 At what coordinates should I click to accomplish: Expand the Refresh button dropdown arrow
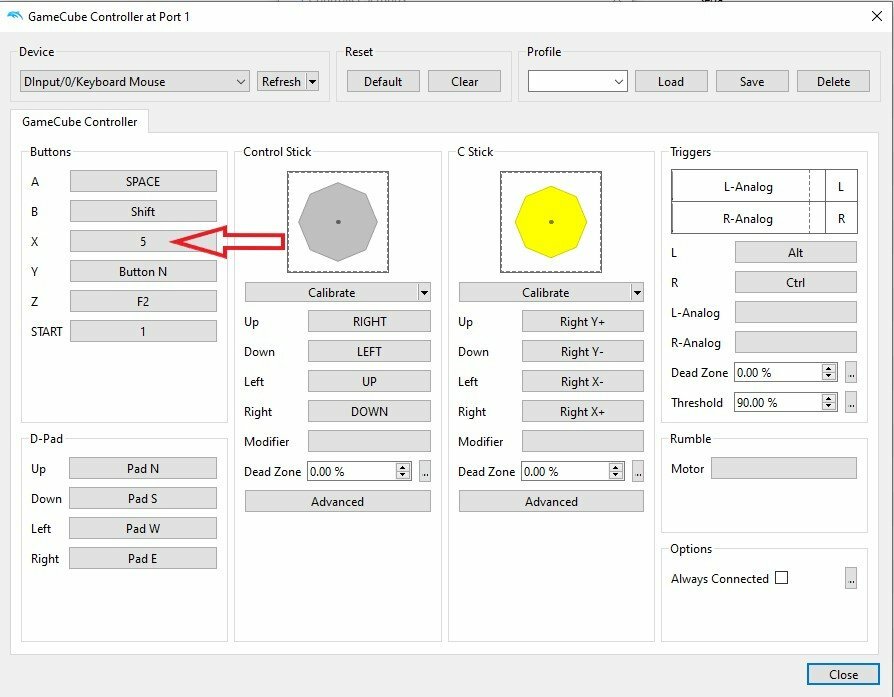[x=312, y=82]
